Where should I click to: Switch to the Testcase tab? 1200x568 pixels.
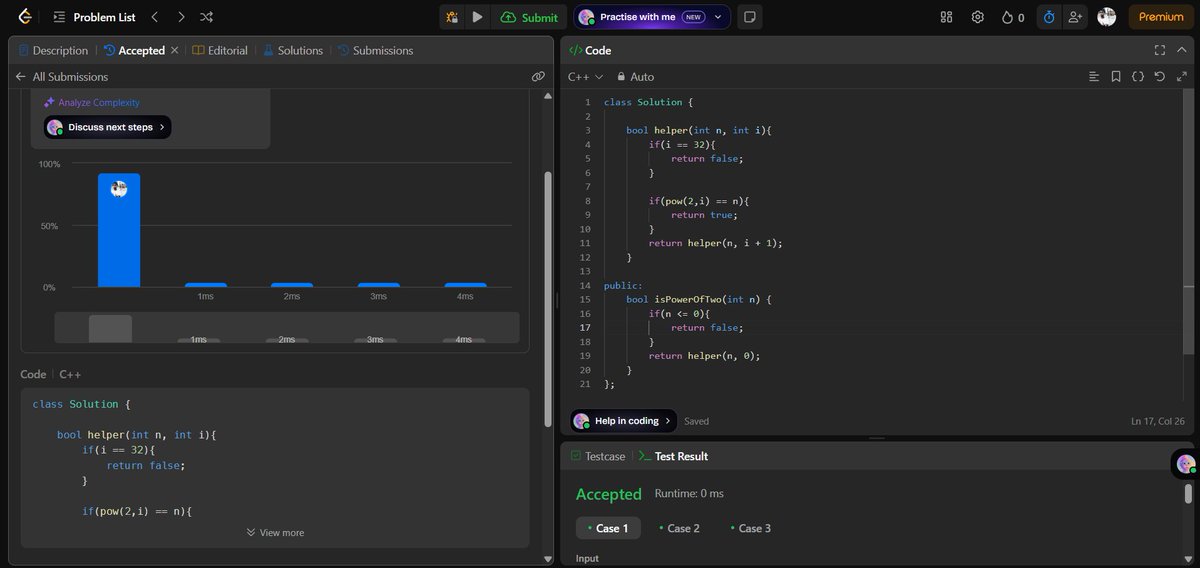click(597, 456)
